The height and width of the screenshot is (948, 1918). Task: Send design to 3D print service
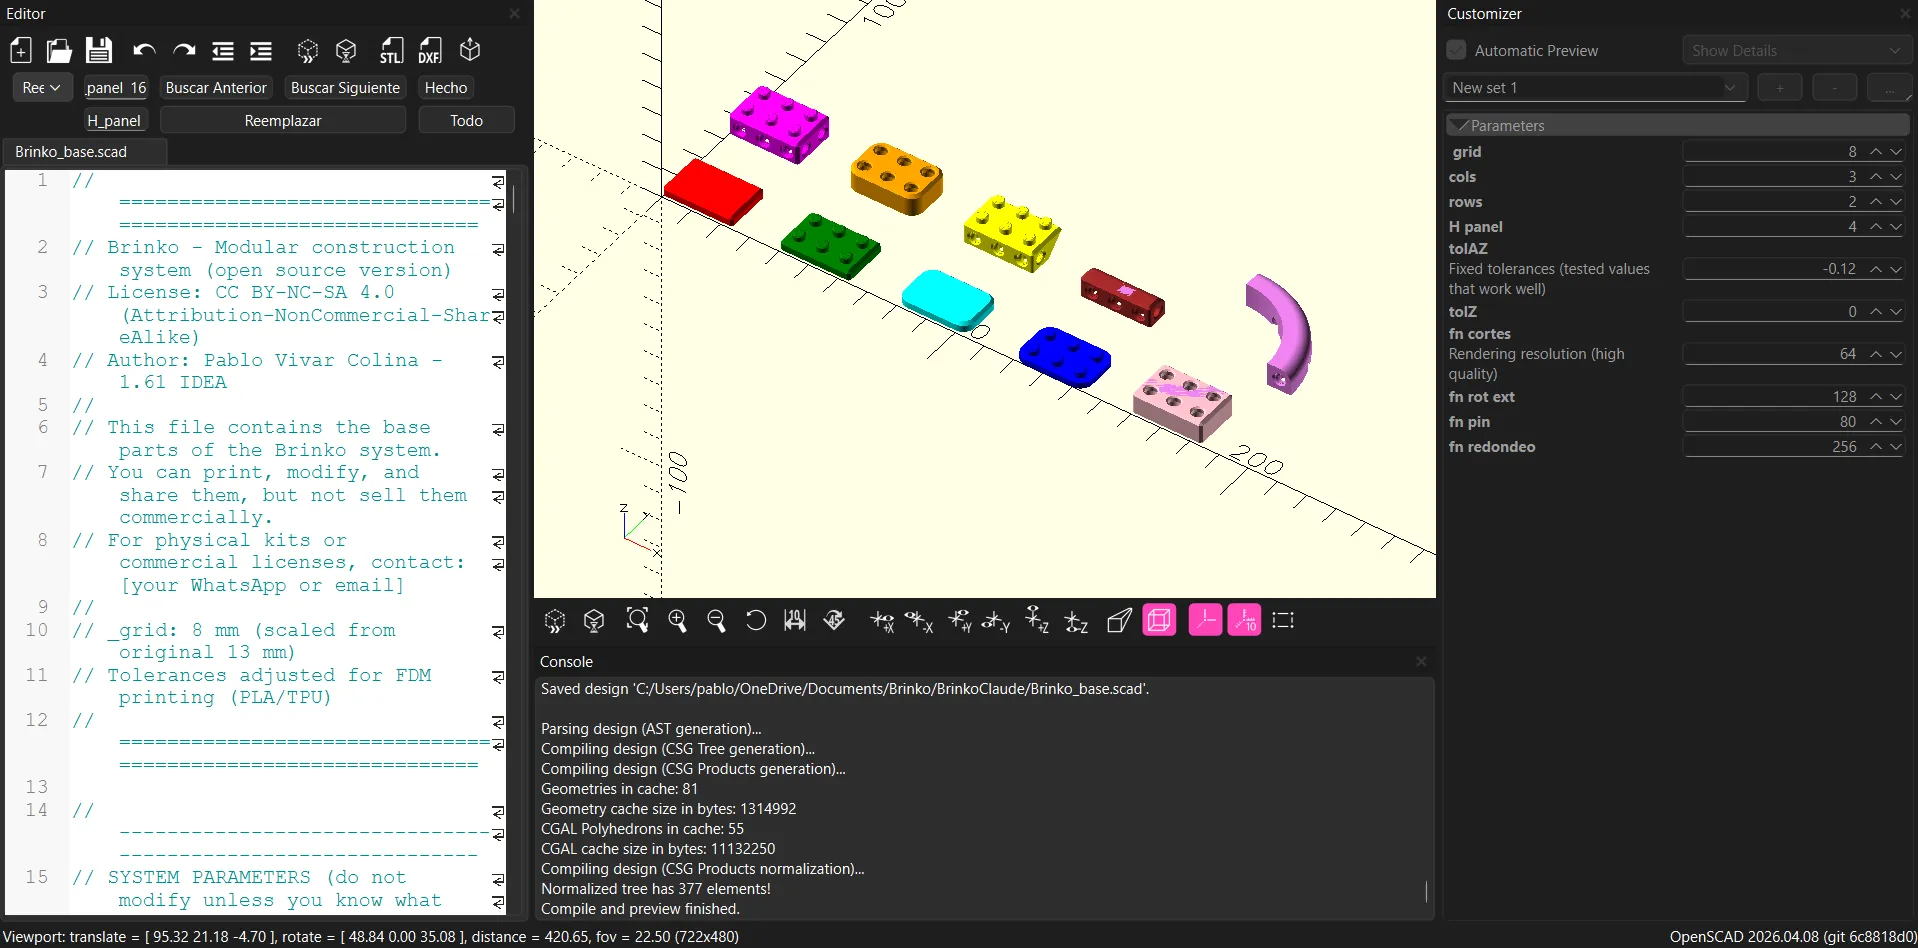[x=470, y=50]
